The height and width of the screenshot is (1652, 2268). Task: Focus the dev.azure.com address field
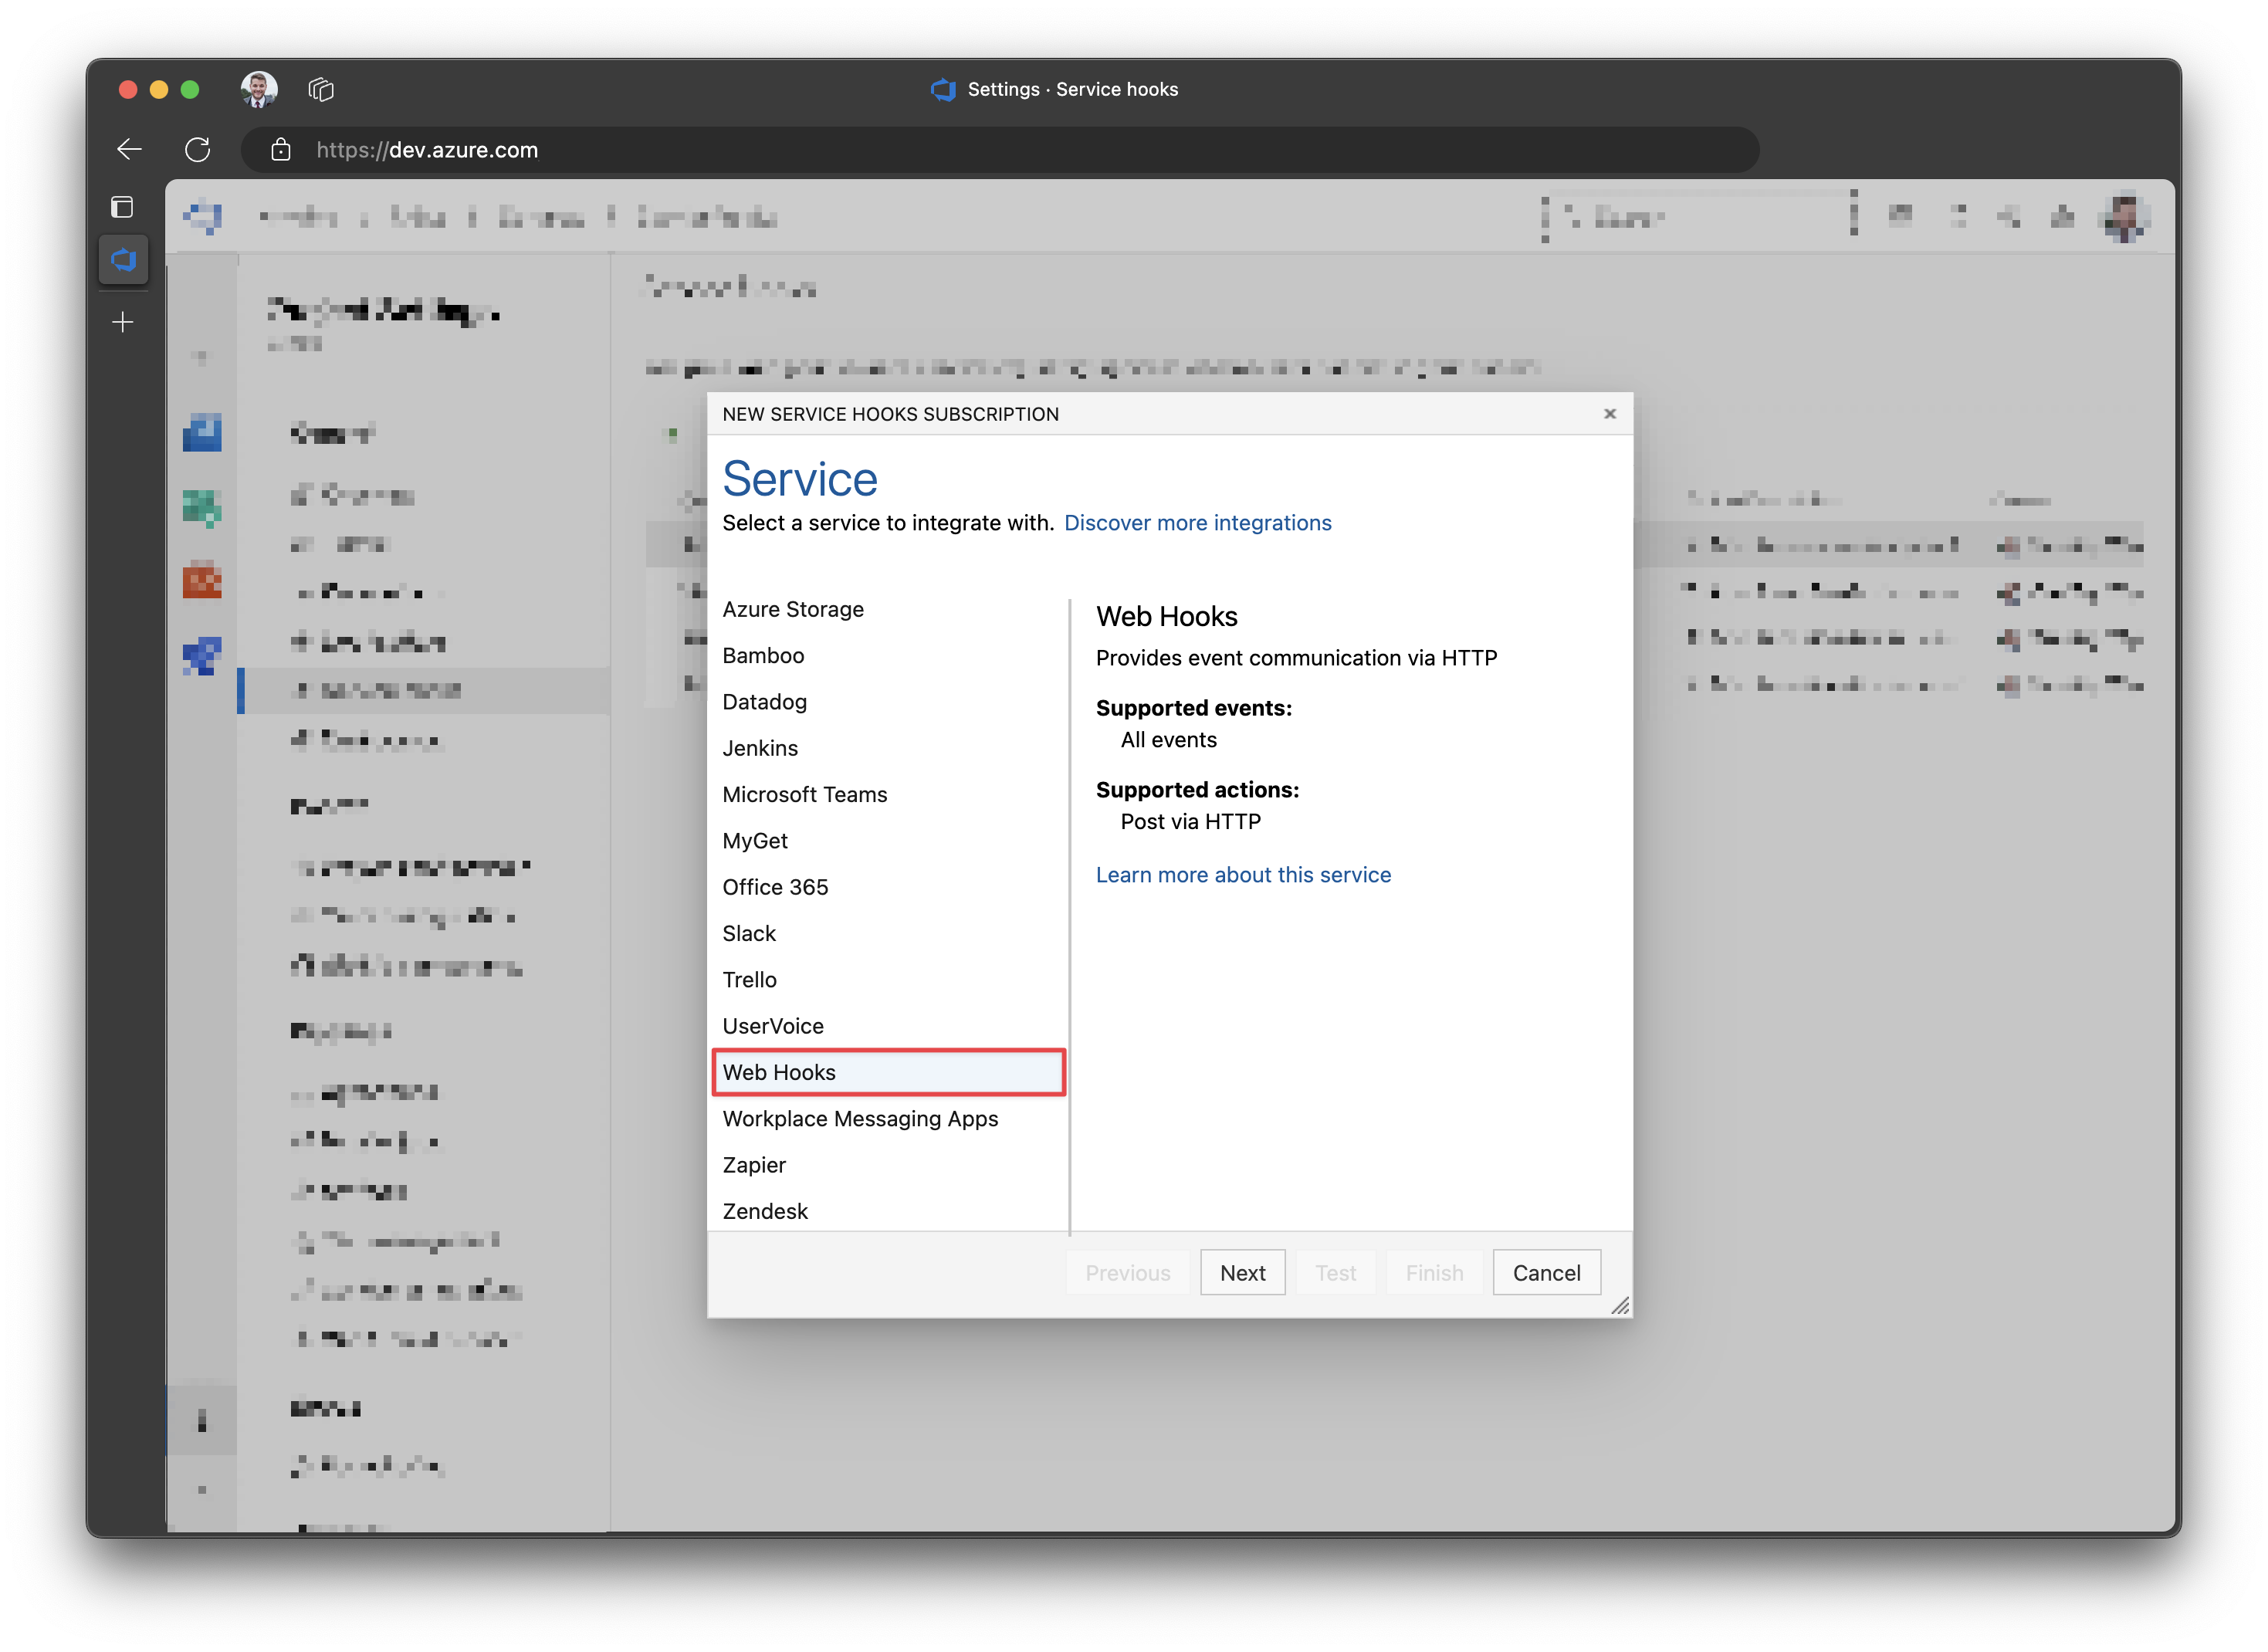pos(1000,150)
